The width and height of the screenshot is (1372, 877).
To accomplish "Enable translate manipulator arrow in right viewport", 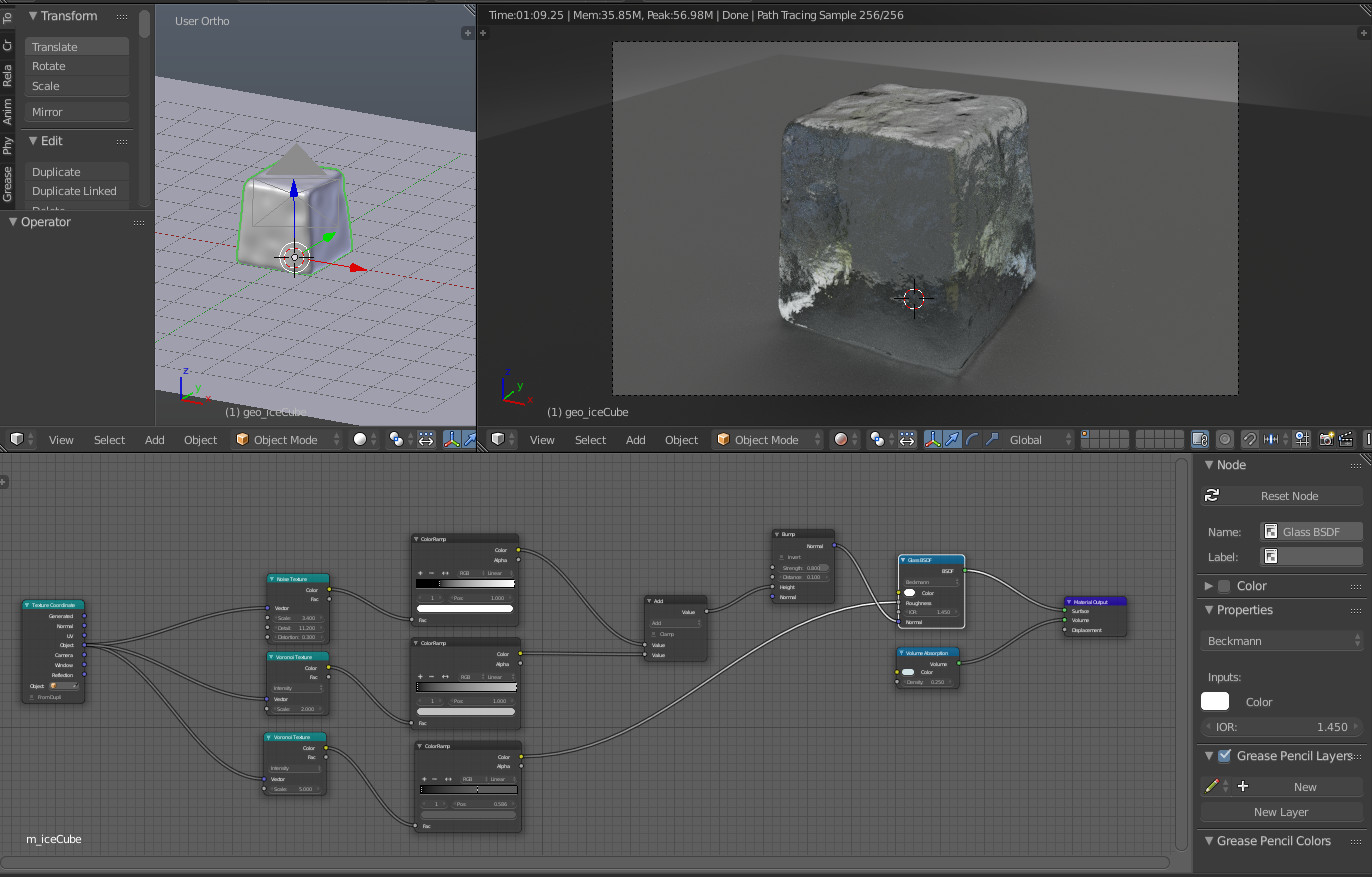I will coord(952,440).
